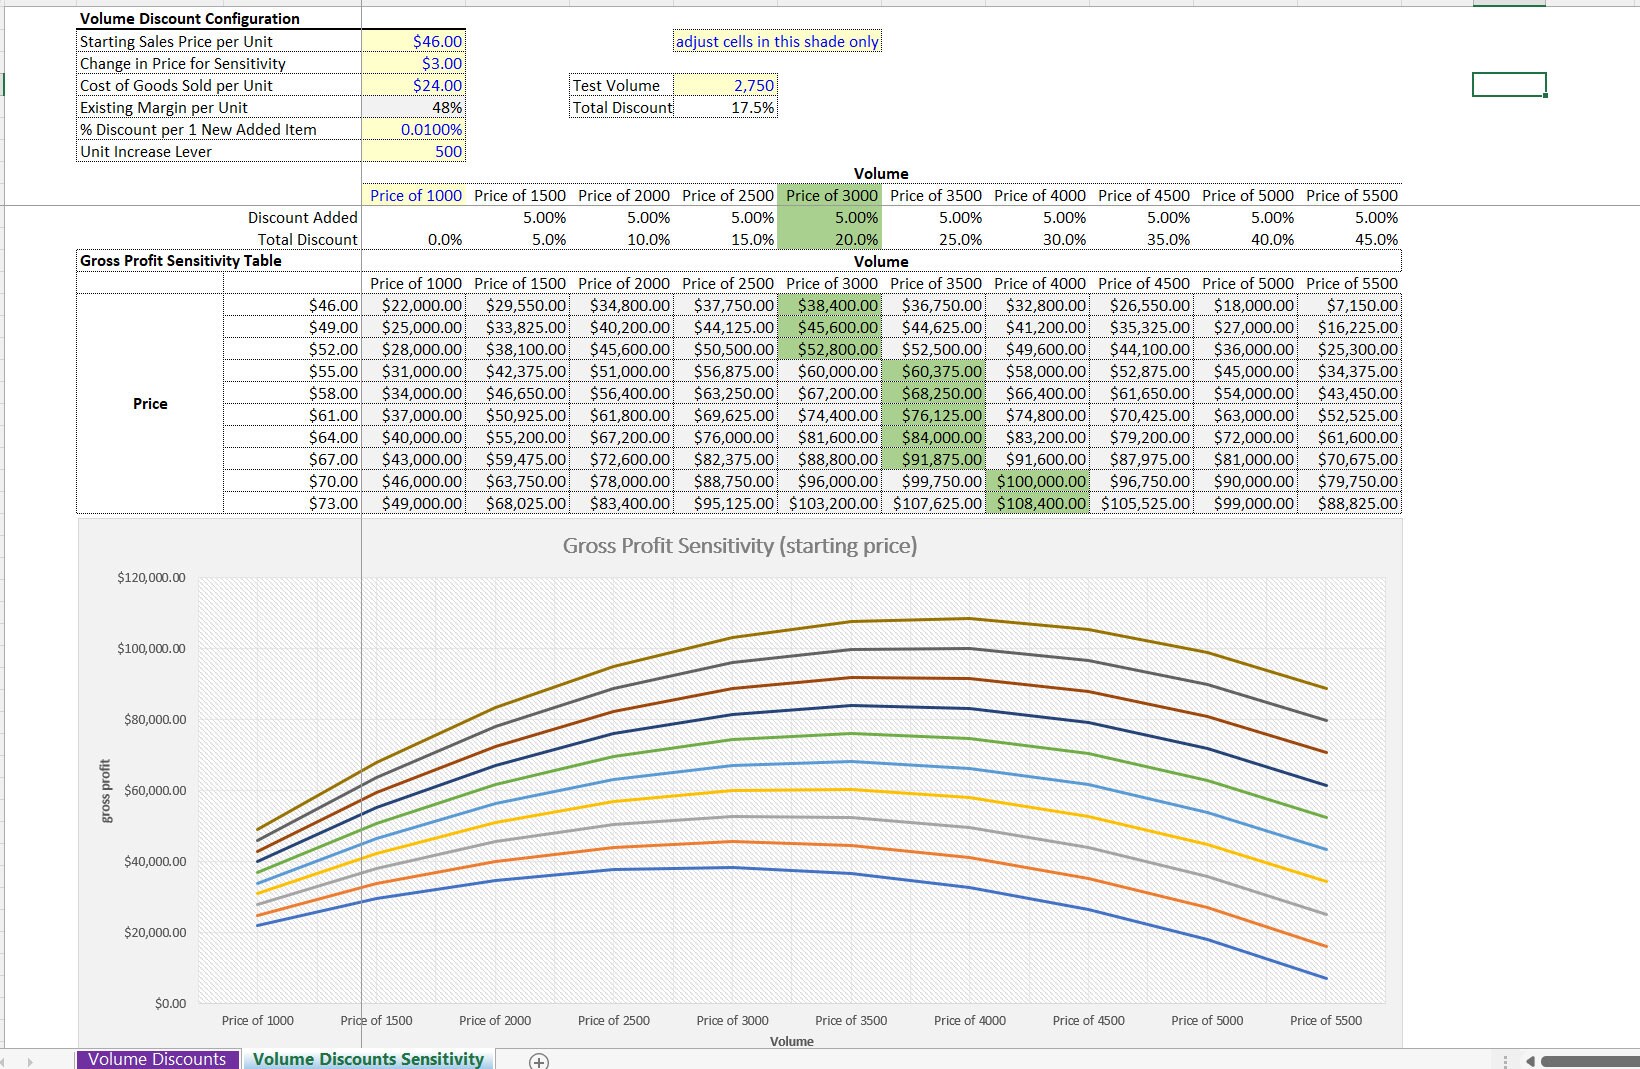The width and height of the screenshot is (1640, 1069).
Task: Click the green Price of 3000 header
Action: [831, 195]
